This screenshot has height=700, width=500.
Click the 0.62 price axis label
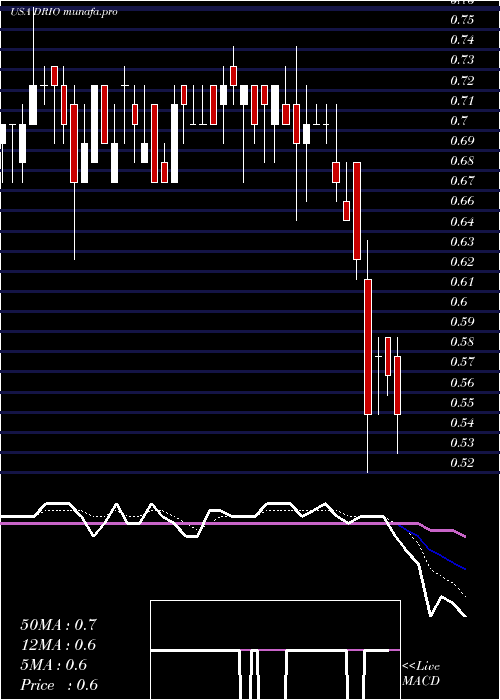coord(462,262)
